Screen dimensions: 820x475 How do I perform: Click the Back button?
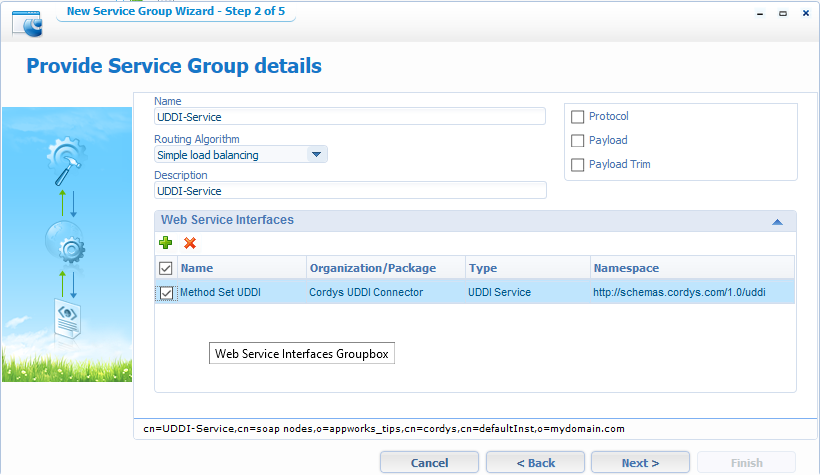coord(535,463)
